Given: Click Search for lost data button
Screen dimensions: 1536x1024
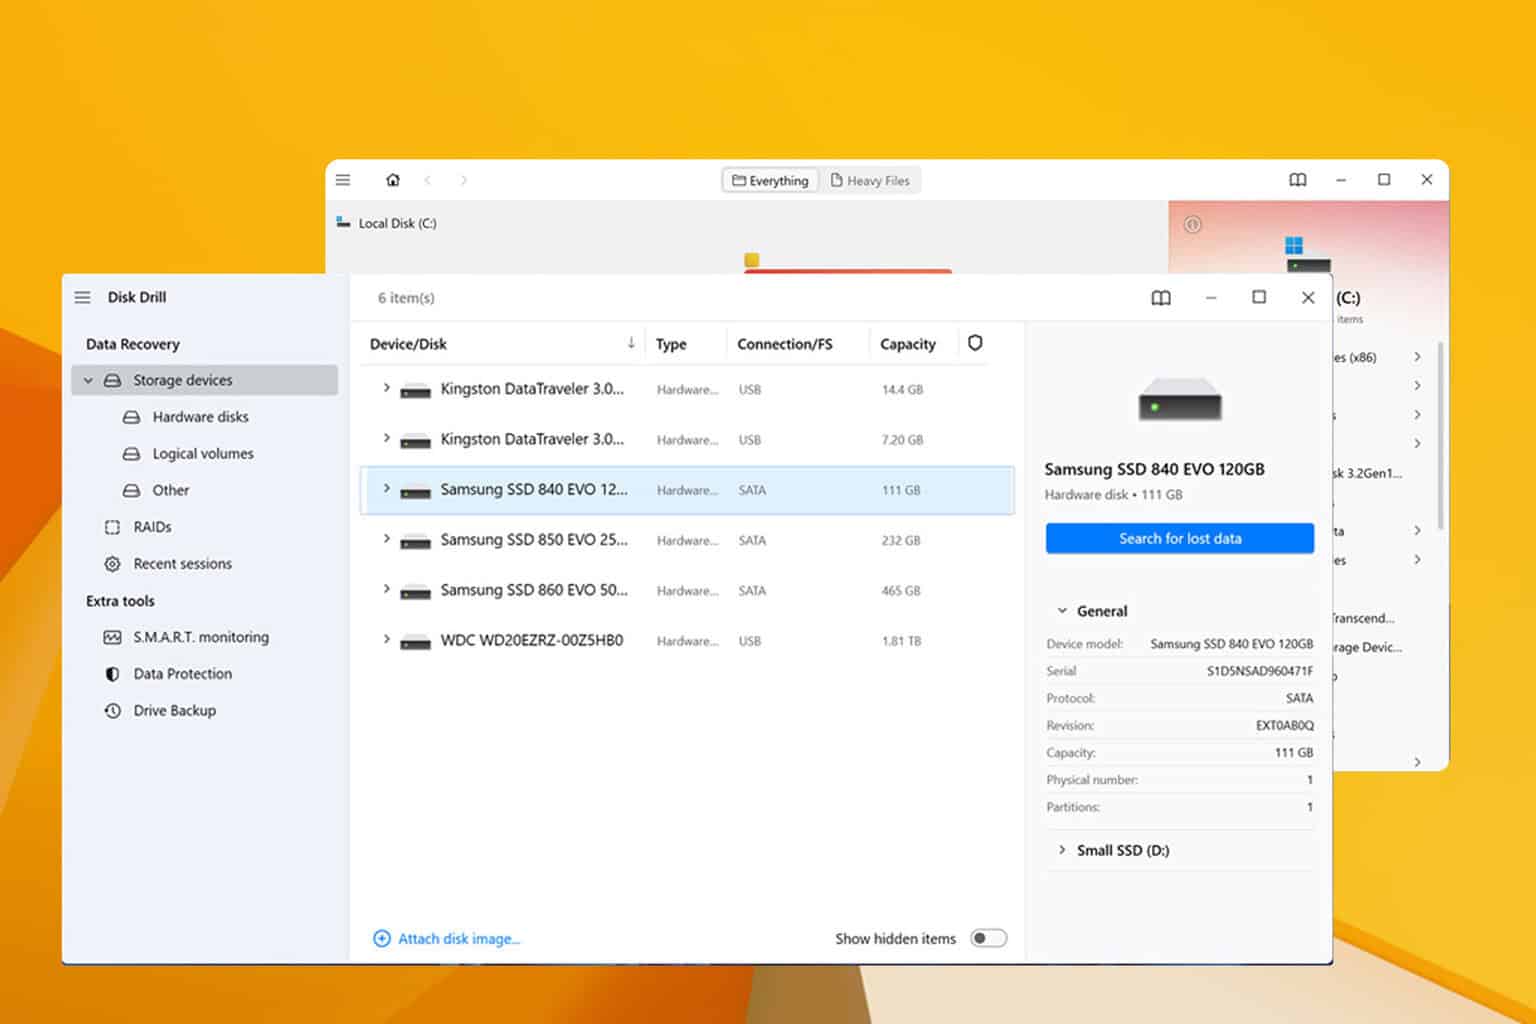Looking at the screenshot, I should click(1179, 538).
